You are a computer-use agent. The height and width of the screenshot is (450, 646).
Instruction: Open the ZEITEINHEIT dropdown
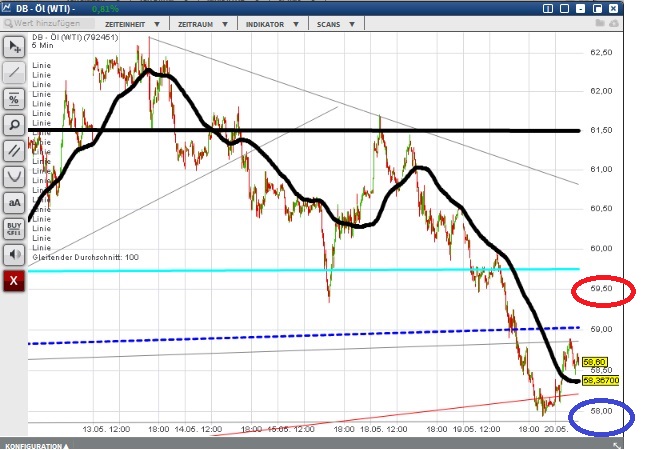pos(132,24)
